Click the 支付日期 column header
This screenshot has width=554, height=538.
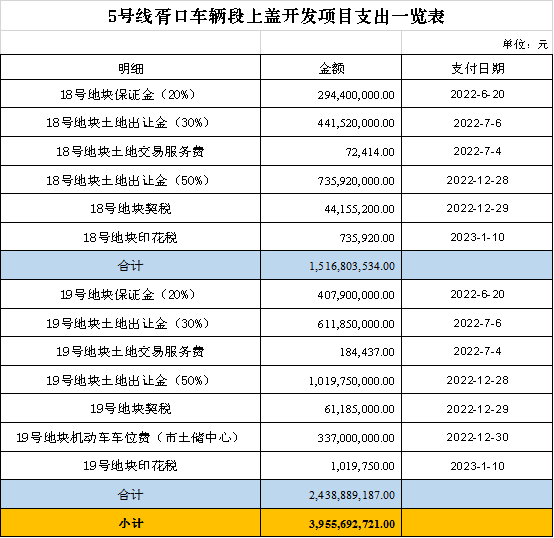pyautogui.click(x=477, y=67)
